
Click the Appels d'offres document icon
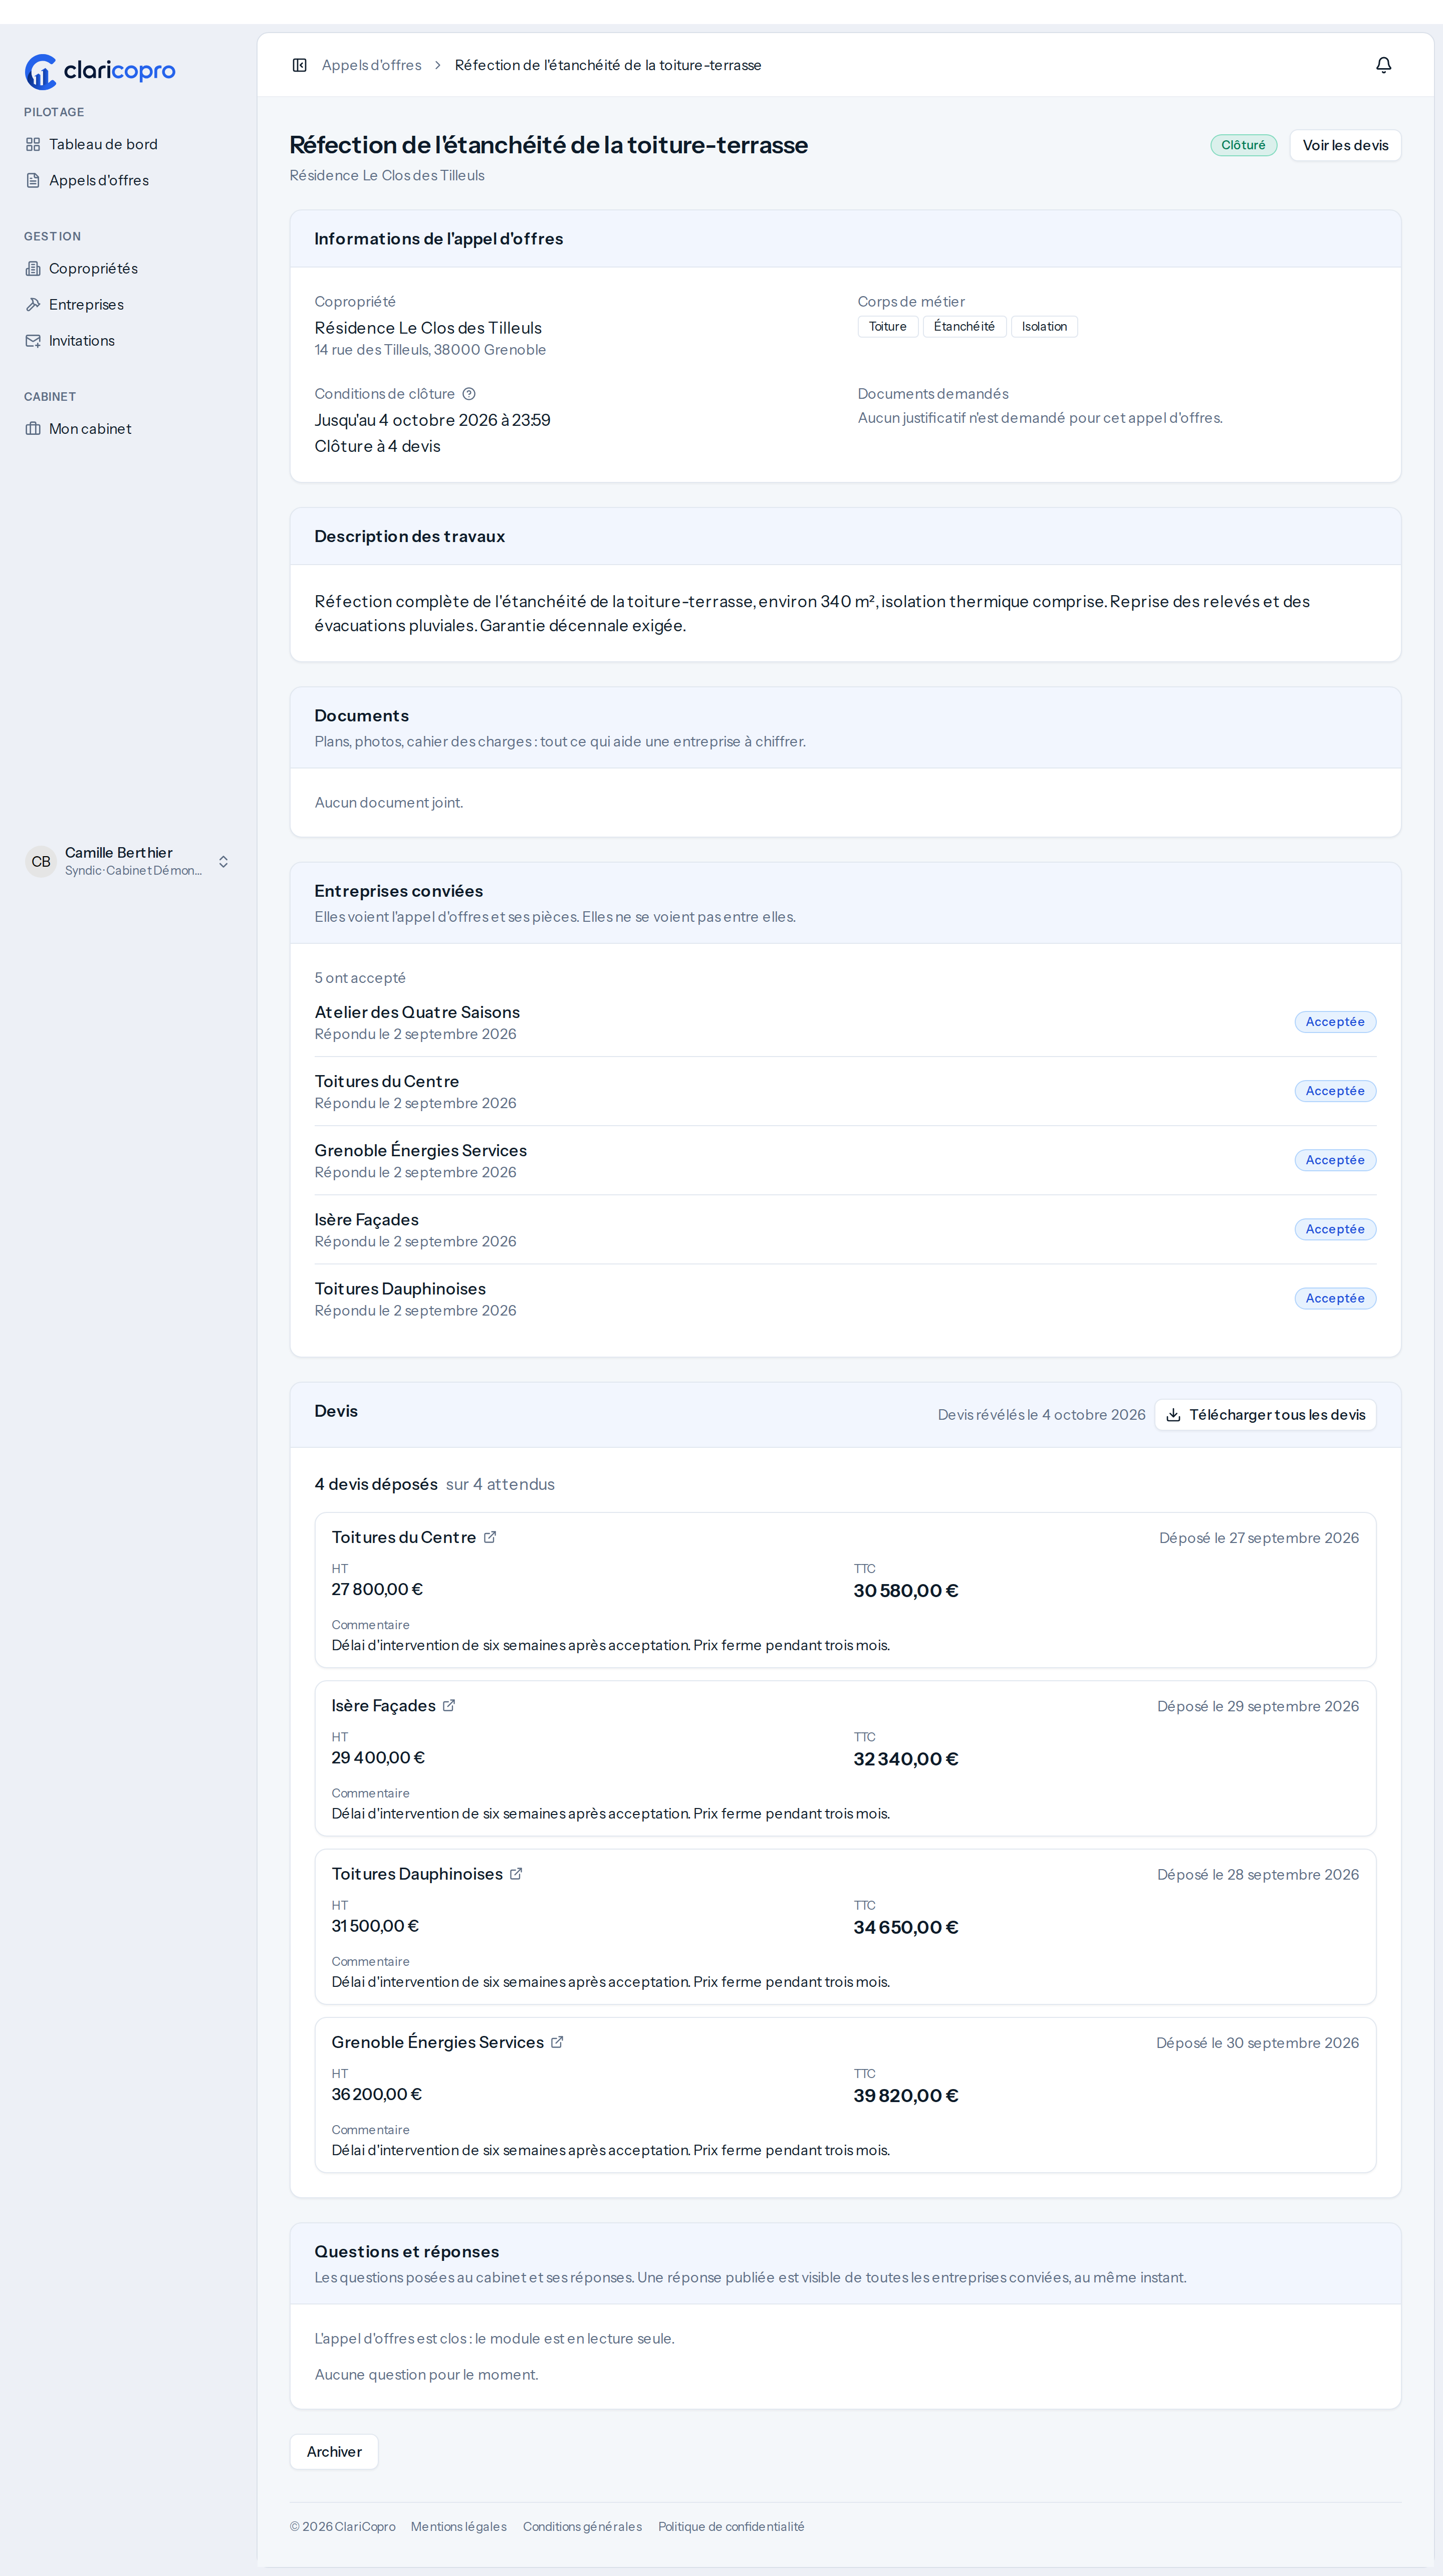point(33,180)
